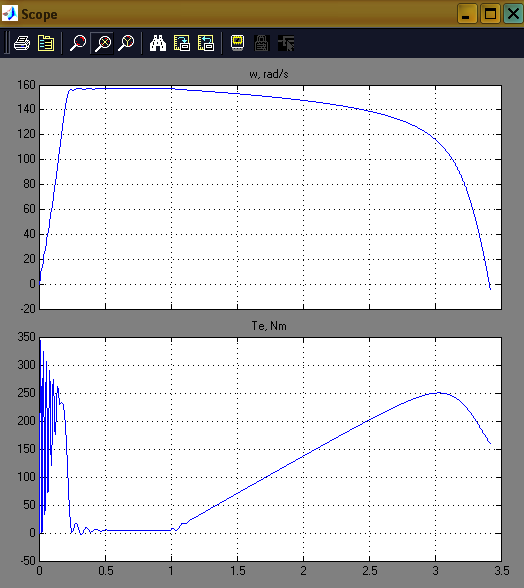Click the 120 y-axis tick label

pyautogui.click(x=26, y=134)
